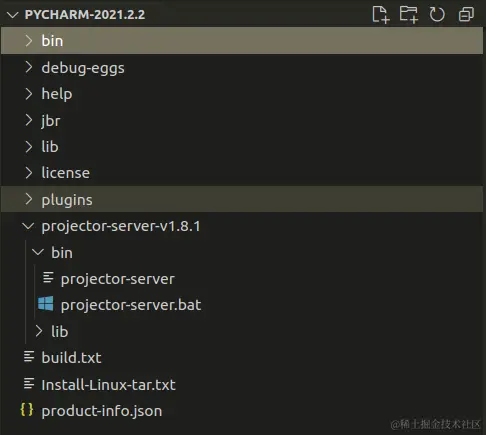This screenshot has height=435, width=486.
Task: Select the jbr folder name
Action: click(x=51, y=121)
